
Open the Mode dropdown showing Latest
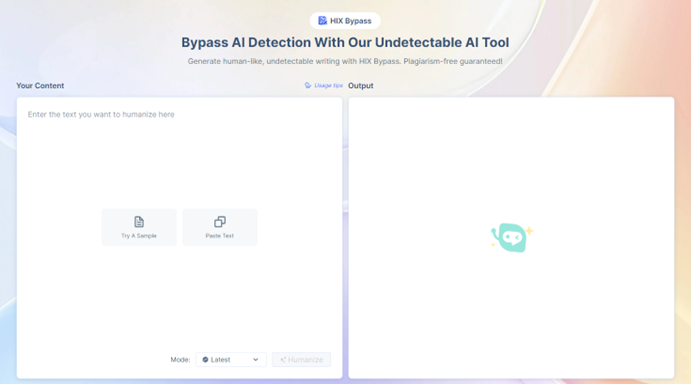click(x=231, y=360)
